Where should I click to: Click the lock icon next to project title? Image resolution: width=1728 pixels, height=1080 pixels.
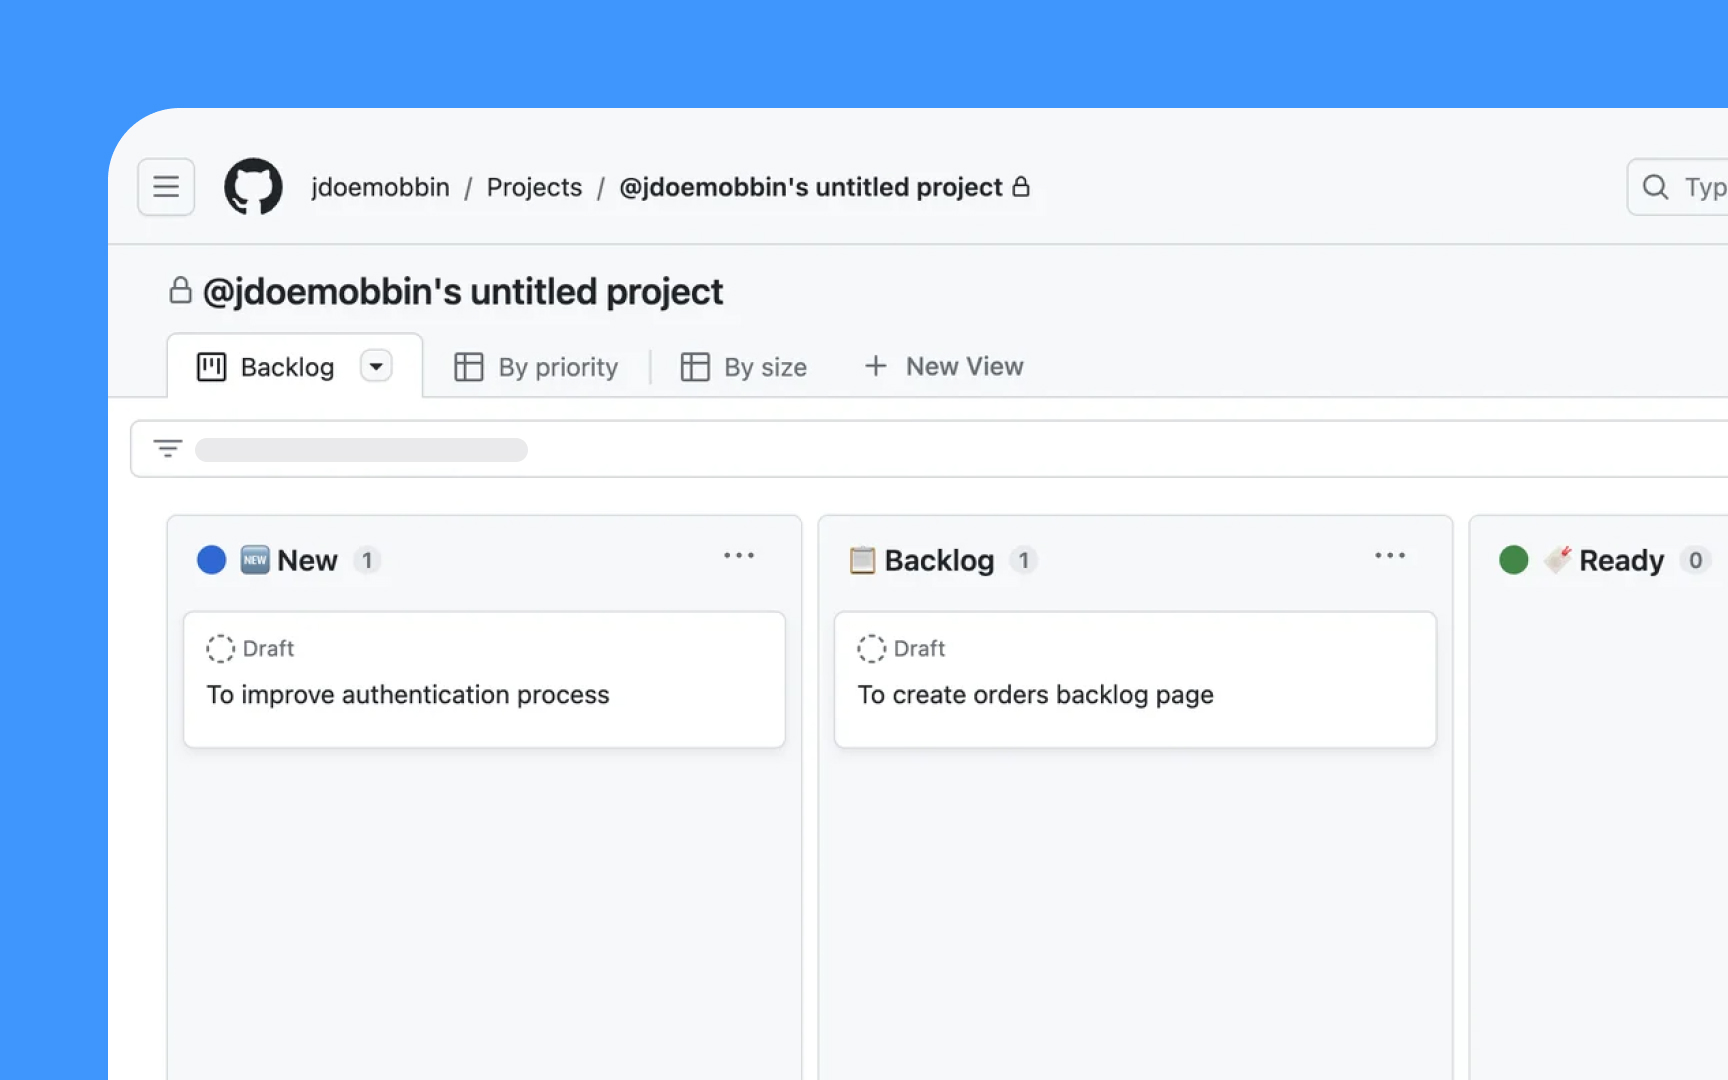(x=181, y=290)
